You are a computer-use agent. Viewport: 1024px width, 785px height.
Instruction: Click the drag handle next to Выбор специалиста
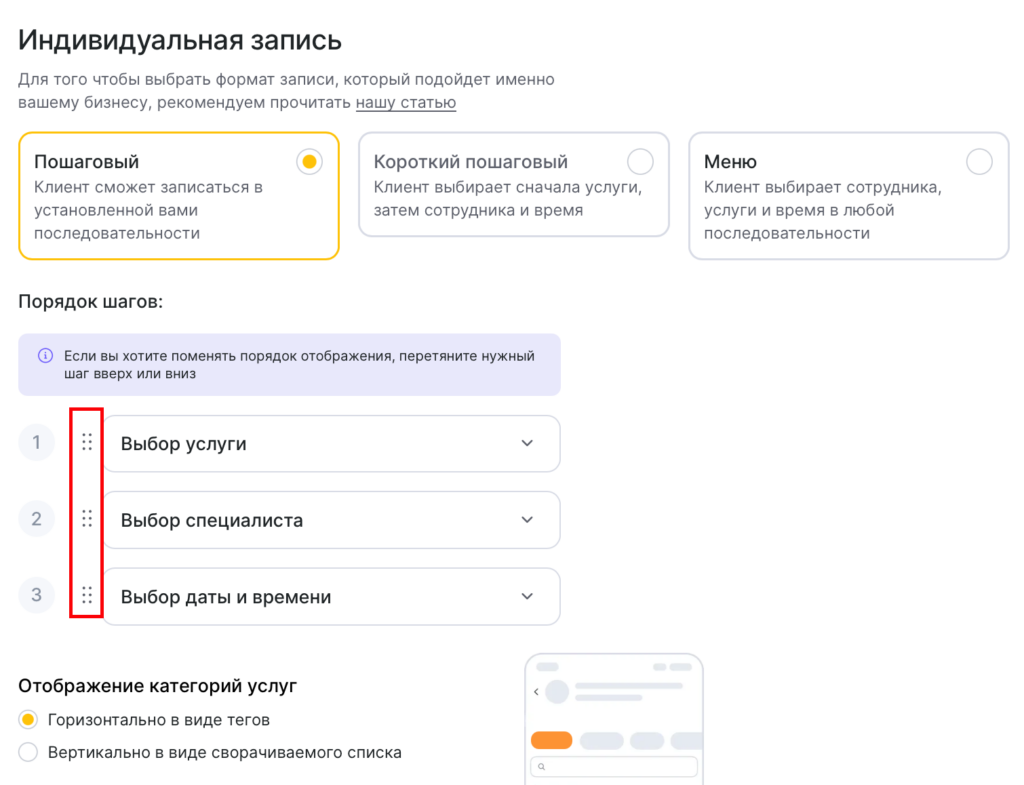[87, 518]
